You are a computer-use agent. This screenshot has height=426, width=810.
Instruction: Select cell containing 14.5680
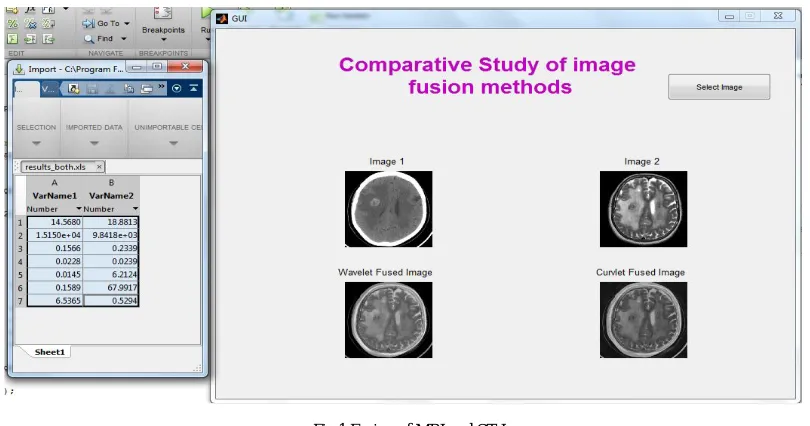pyautogui.click(x=55, y=222)
